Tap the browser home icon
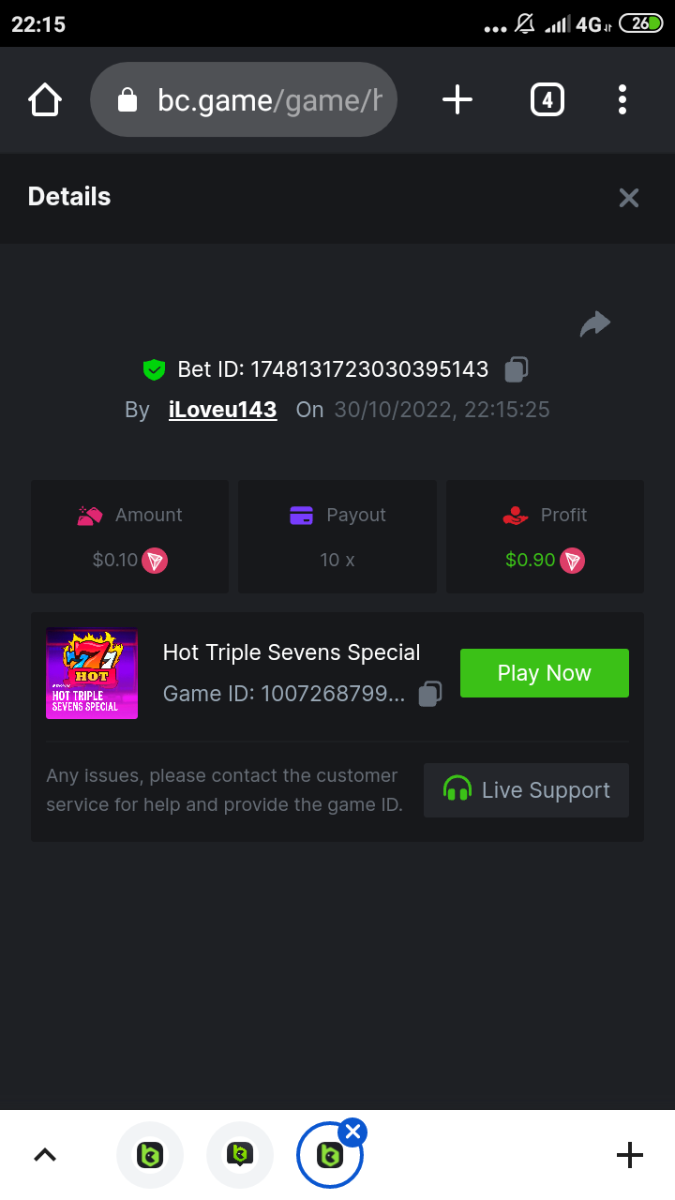This screenshot has width=675, height=1200. [45, 100]
